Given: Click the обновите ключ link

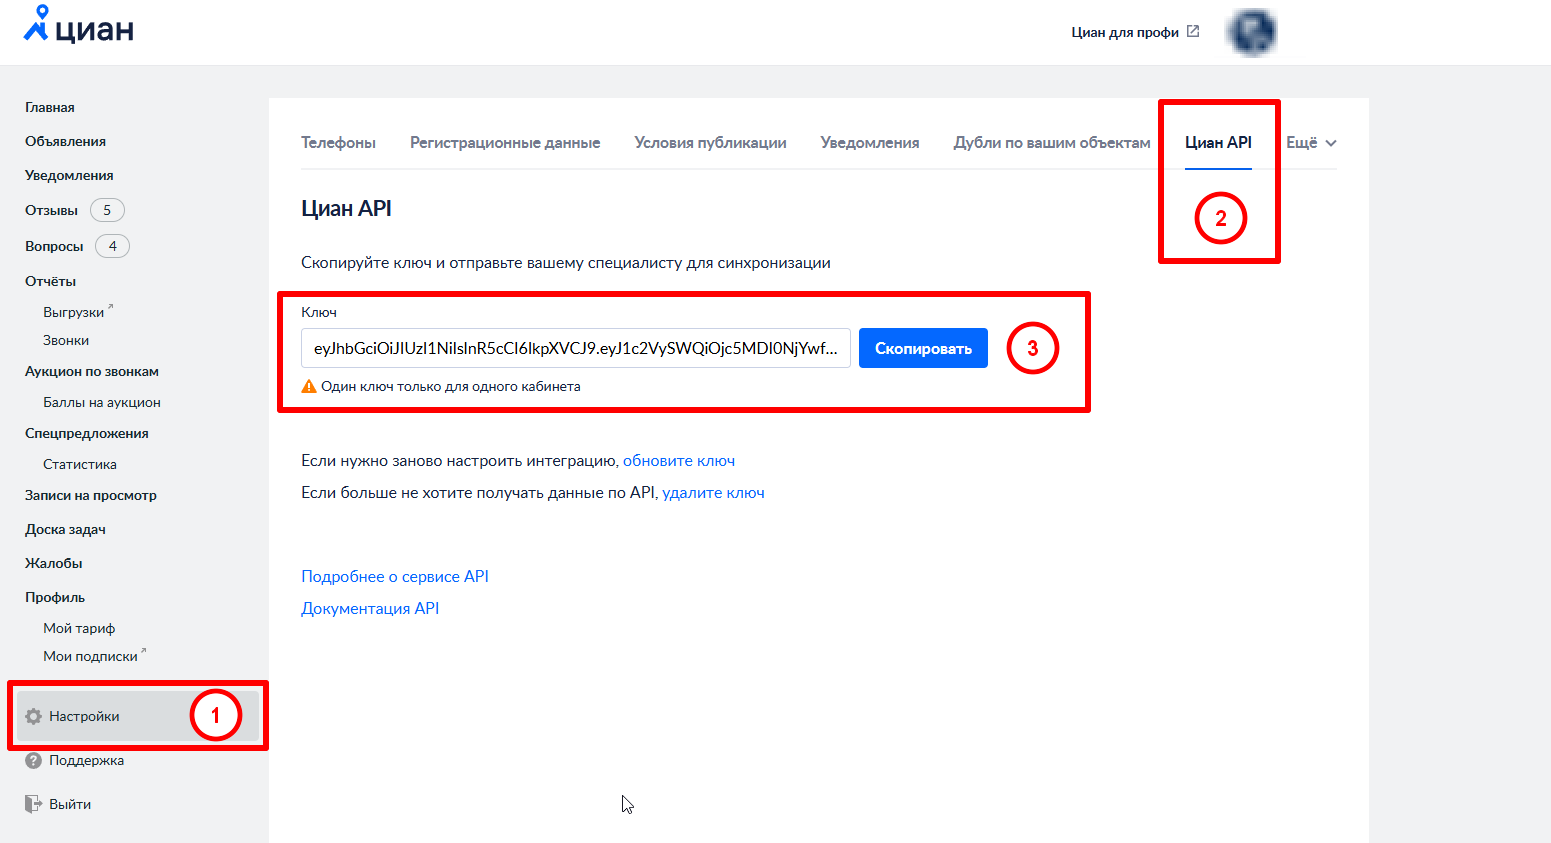Looking at the screenshot, I should pos(679,460).
